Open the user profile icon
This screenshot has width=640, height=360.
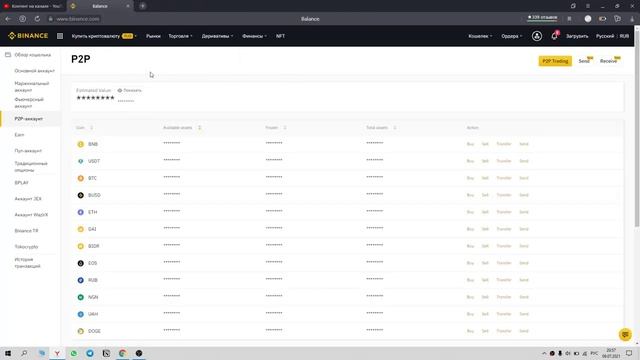(x=537, y=36)
